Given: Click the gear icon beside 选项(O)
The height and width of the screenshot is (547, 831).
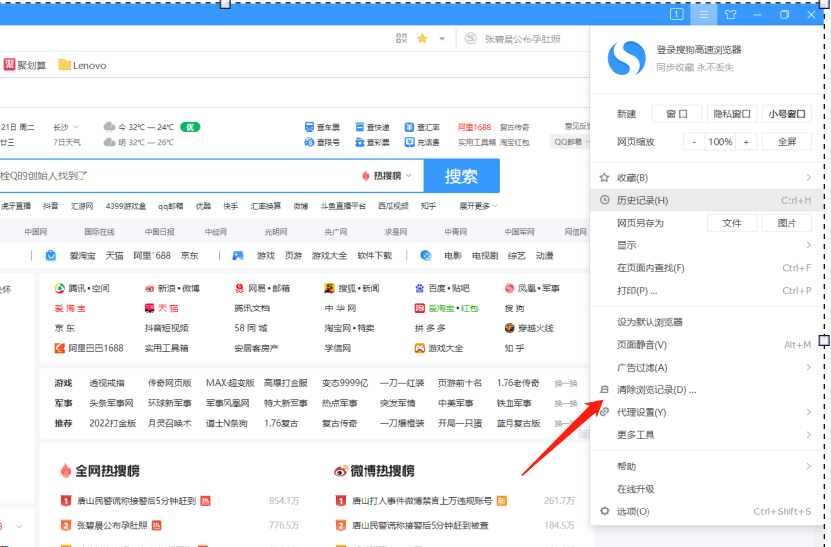Looking at the screenshot, I should click(604, 511).
